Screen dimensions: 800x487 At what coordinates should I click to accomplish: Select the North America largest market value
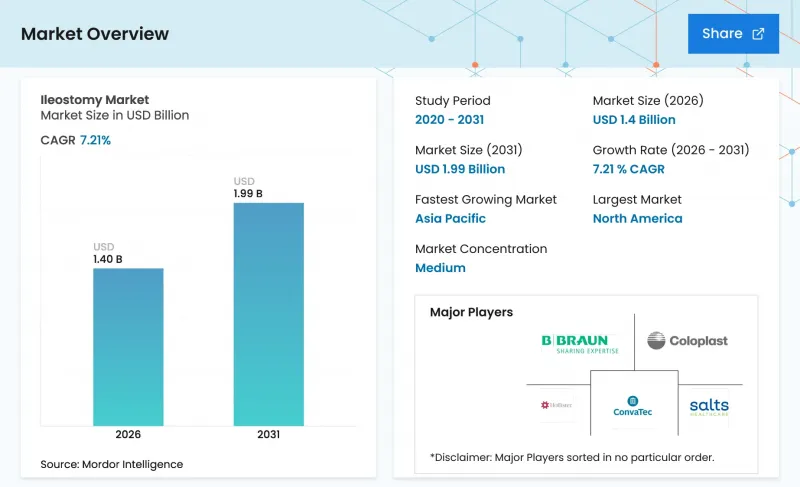tap(637, 218)
